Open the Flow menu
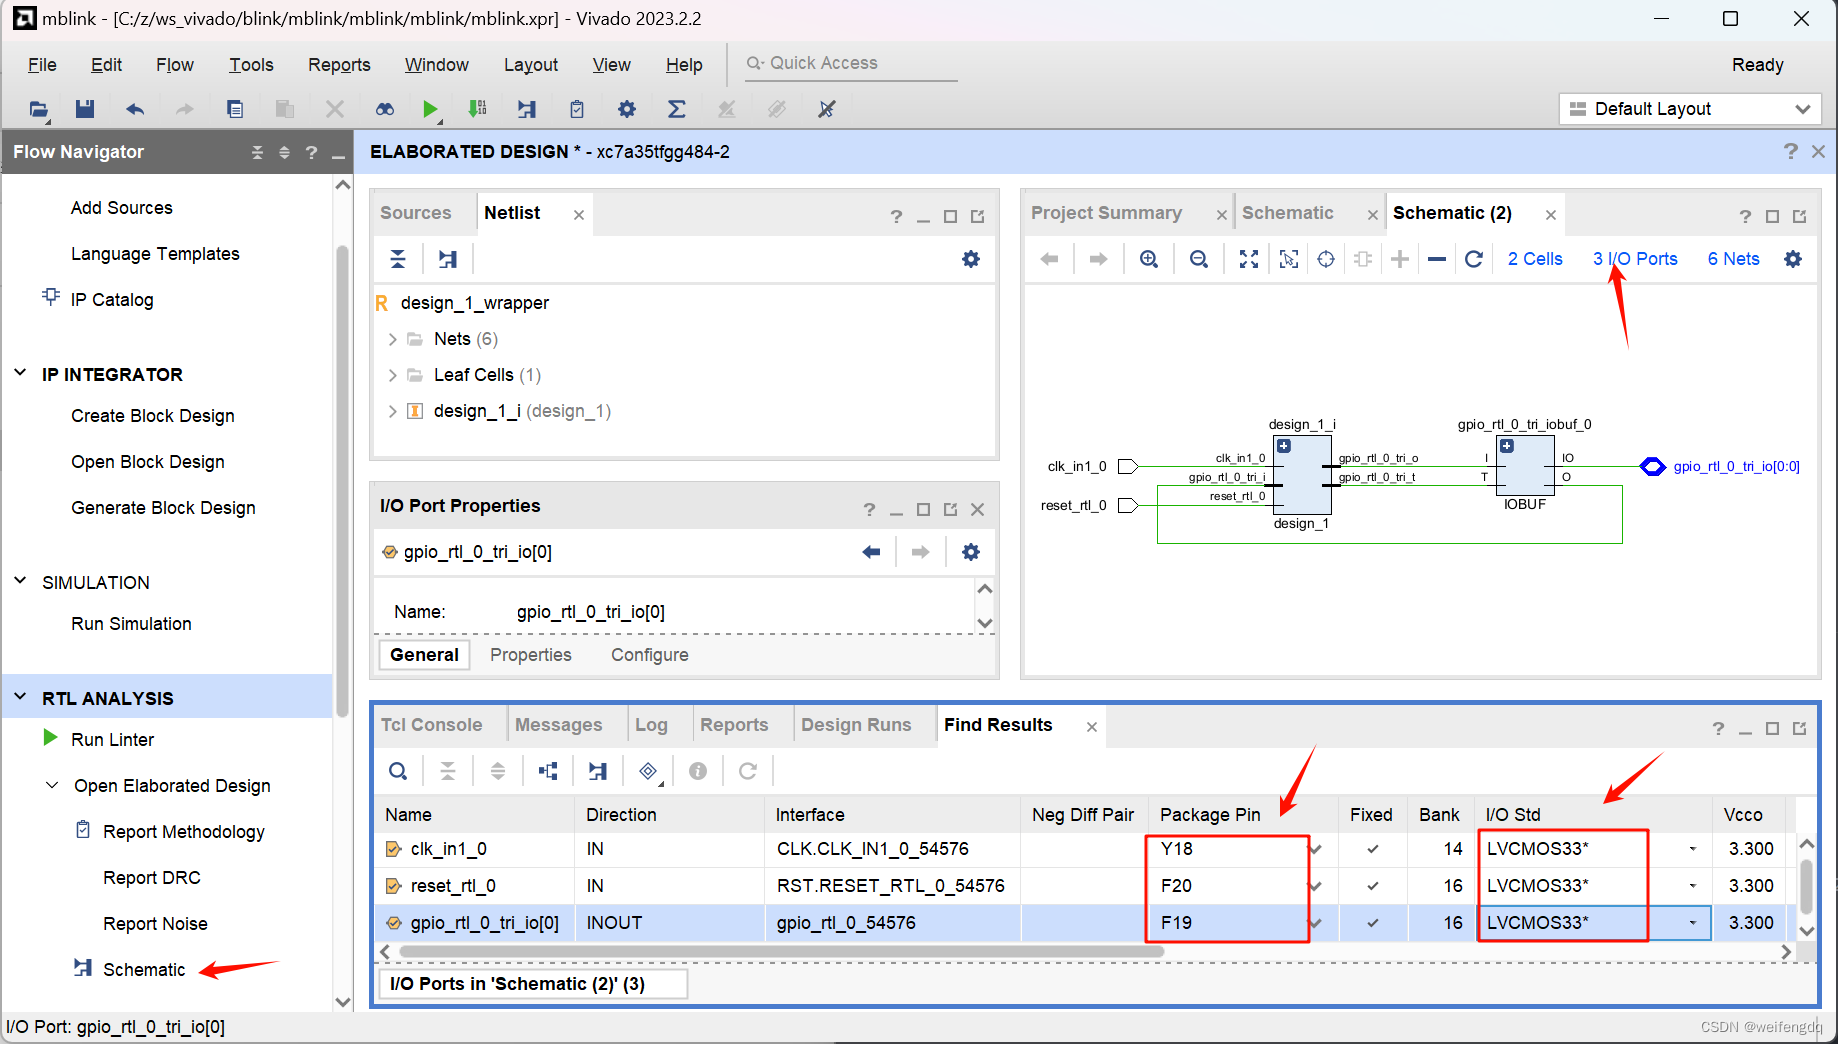This screenshot has height=1044, width=1838. point(175,65)
